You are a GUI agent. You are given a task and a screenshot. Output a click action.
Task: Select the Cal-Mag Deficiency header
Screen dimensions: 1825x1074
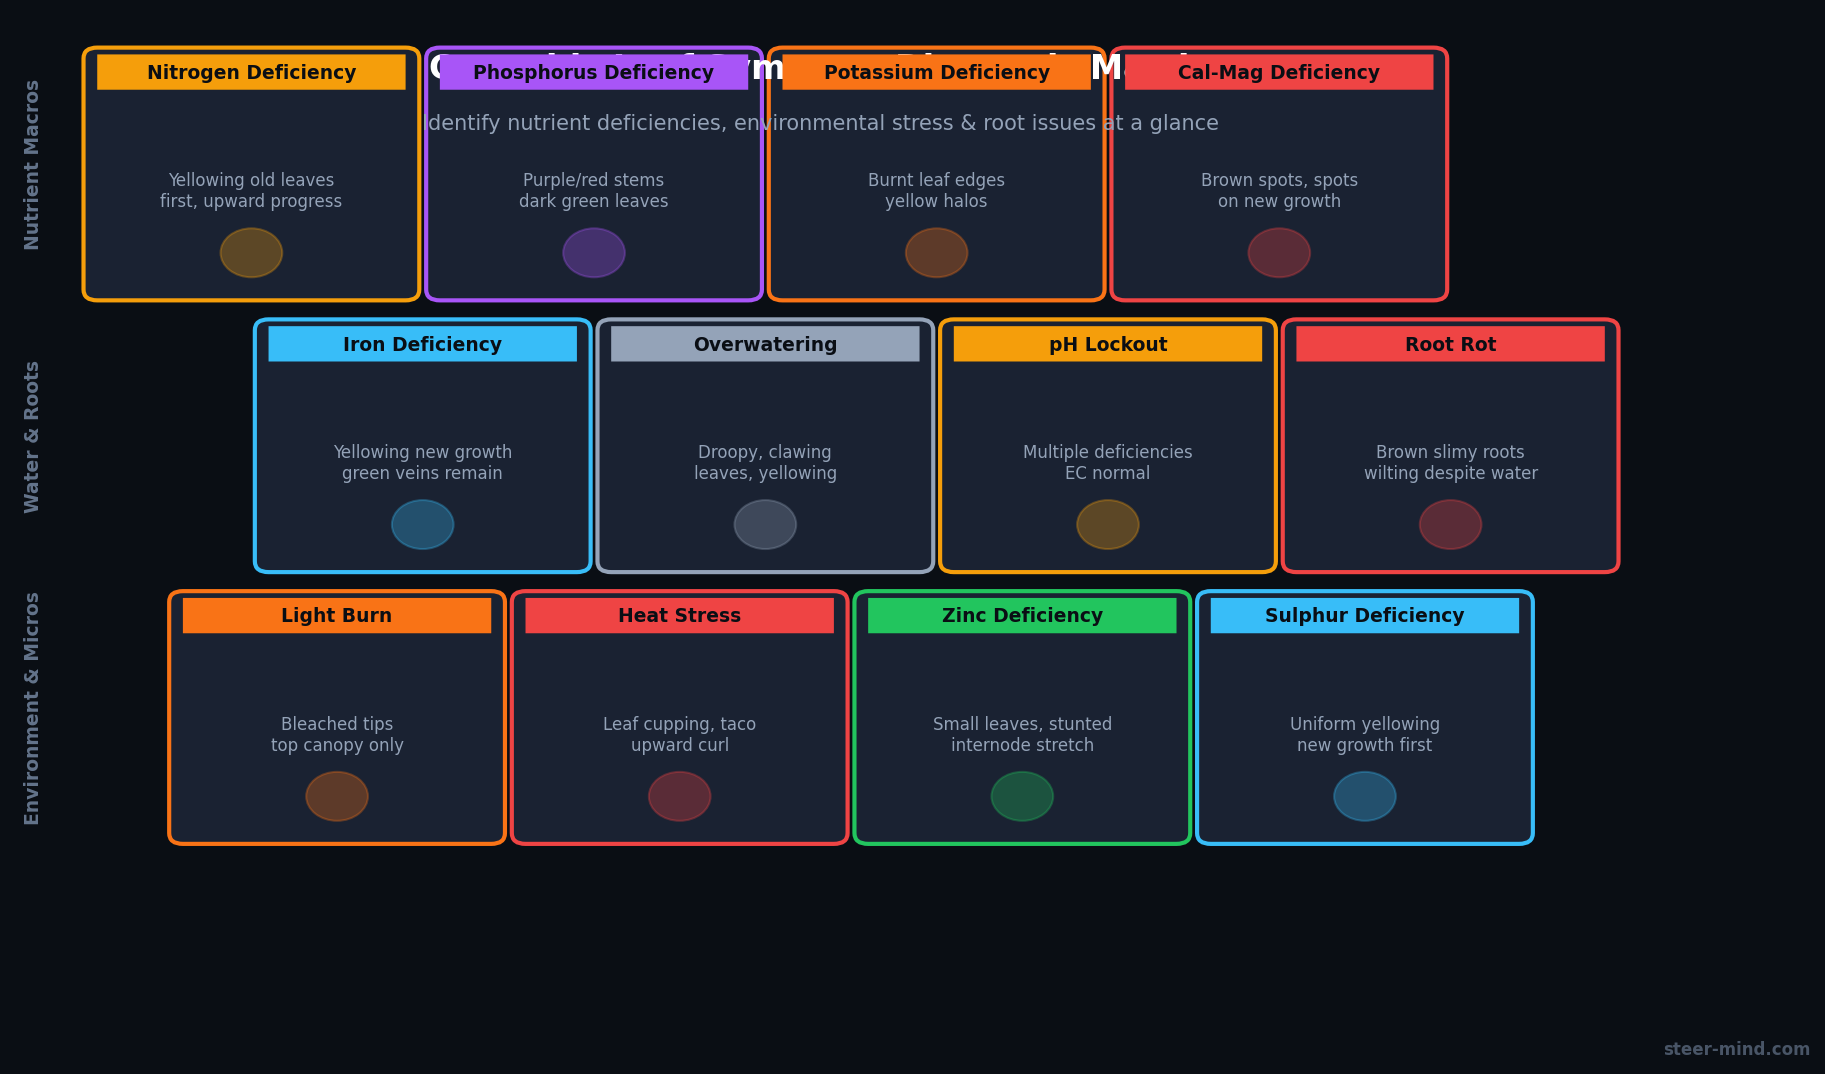(1278, 73)
